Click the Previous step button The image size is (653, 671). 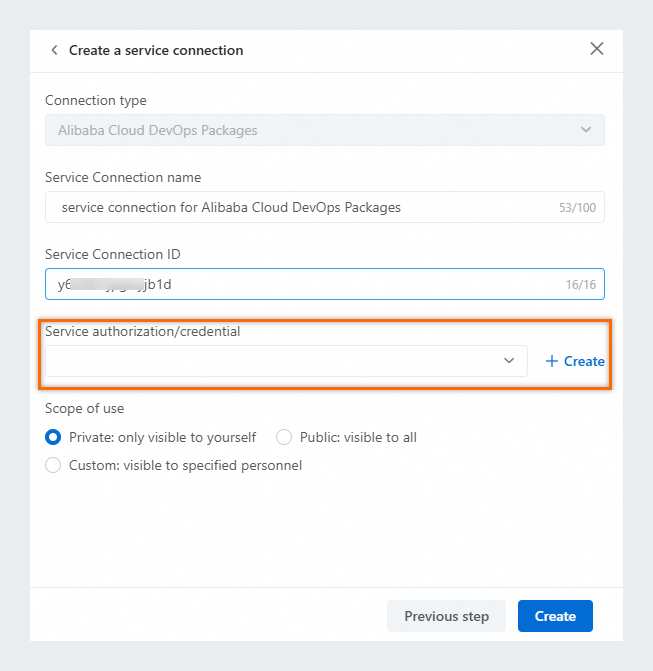tap(446, 616)
